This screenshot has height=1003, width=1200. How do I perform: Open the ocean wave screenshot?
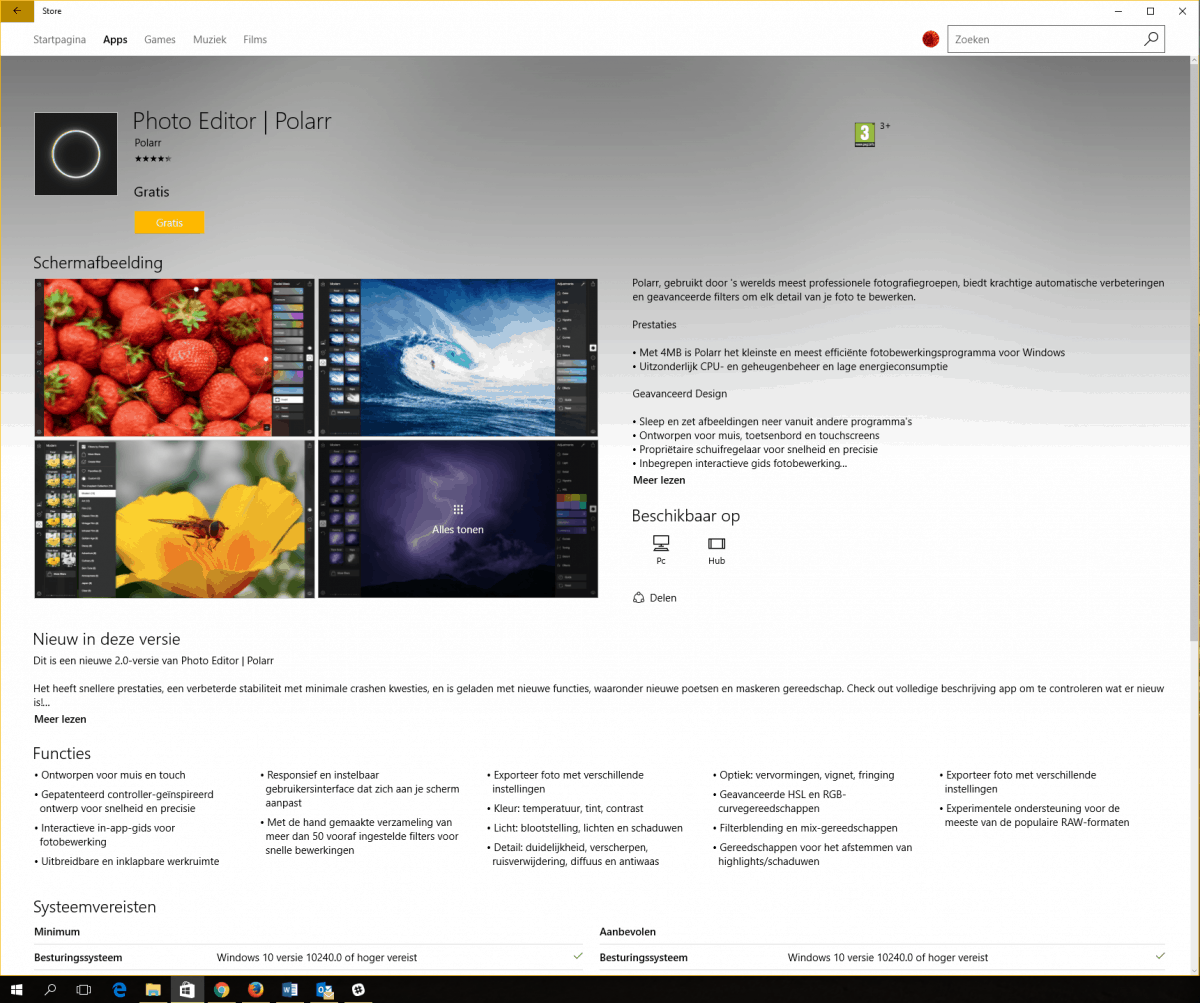(x=458, y=358)
